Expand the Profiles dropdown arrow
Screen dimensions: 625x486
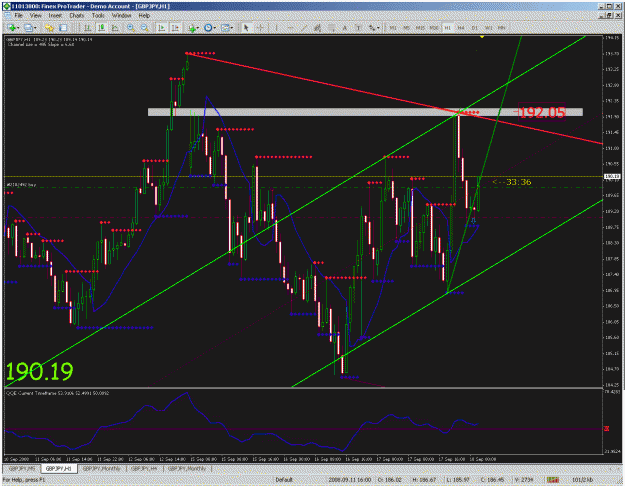(x=35, y=28)
